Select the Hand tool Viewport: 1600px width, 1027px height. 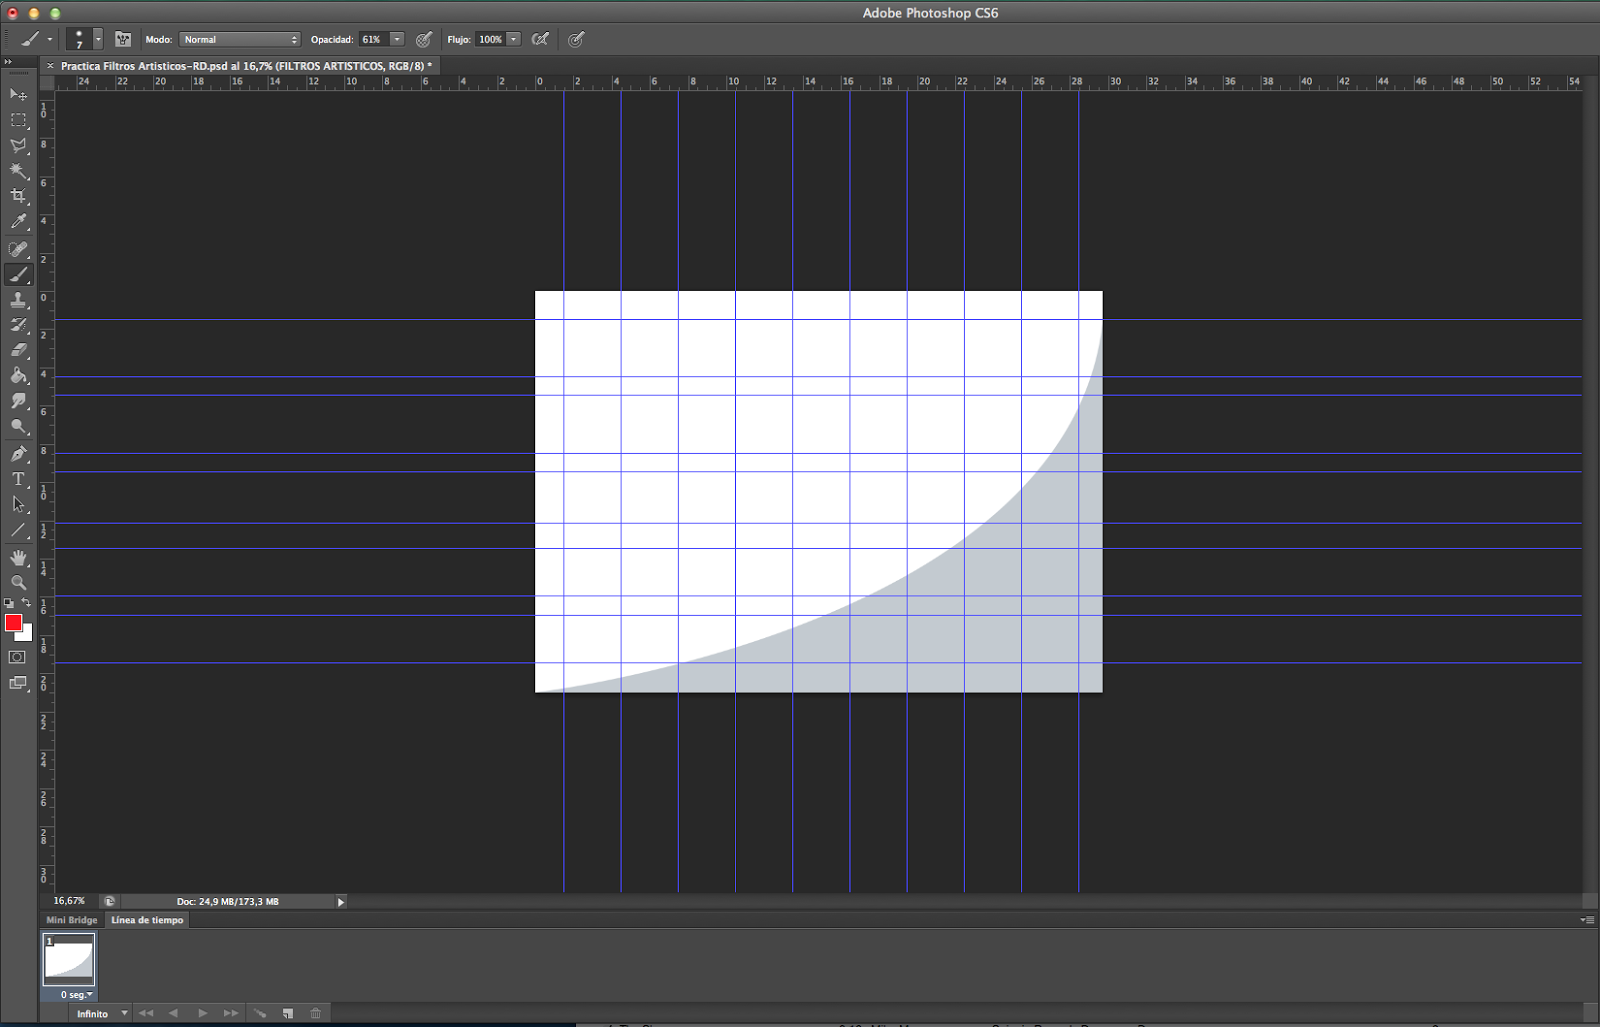(x=18, y=557)
